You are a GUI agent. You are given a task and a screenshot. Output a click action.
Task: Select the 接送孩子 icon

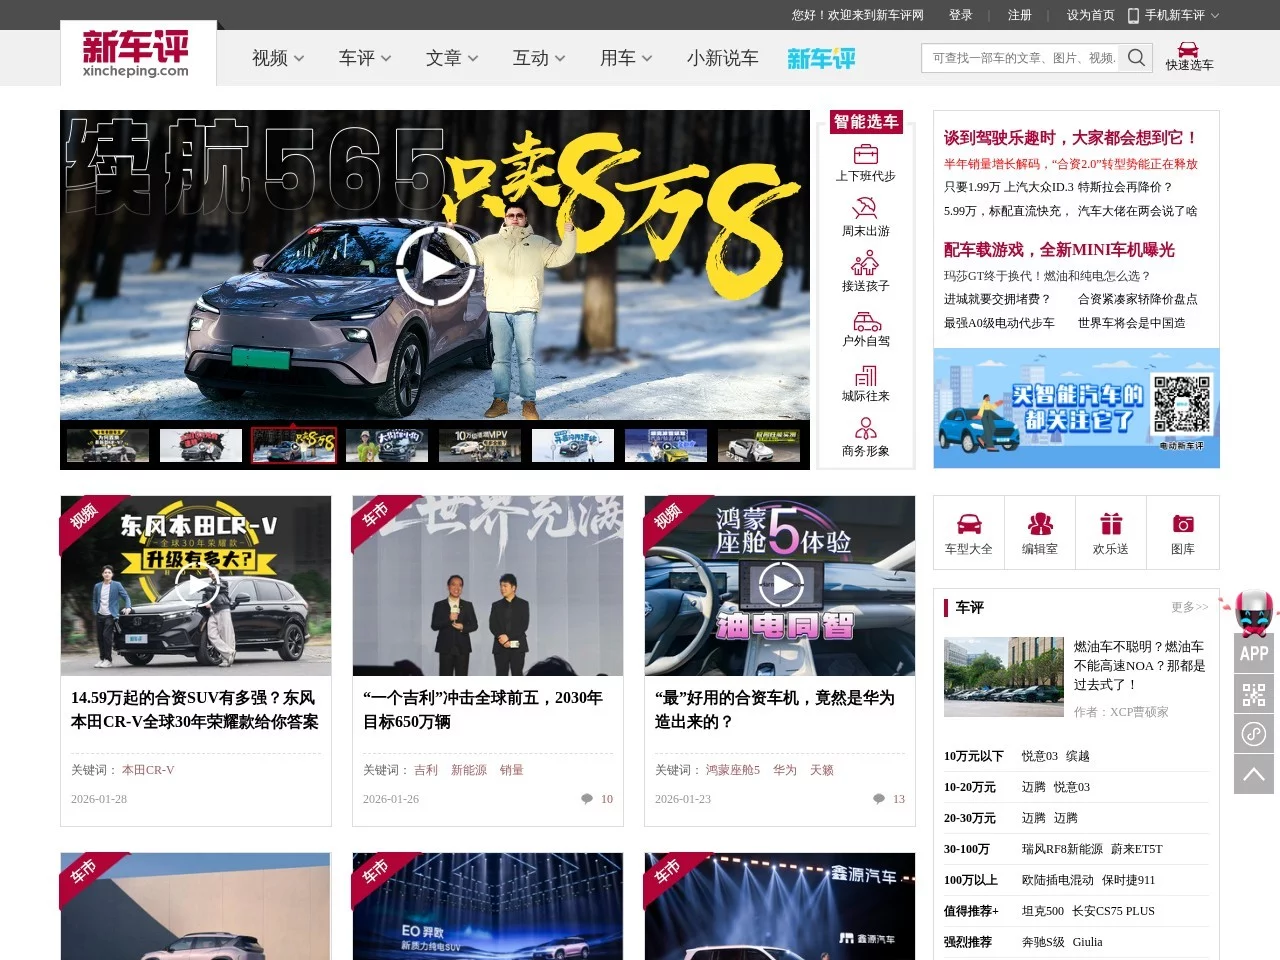[865, 264]
